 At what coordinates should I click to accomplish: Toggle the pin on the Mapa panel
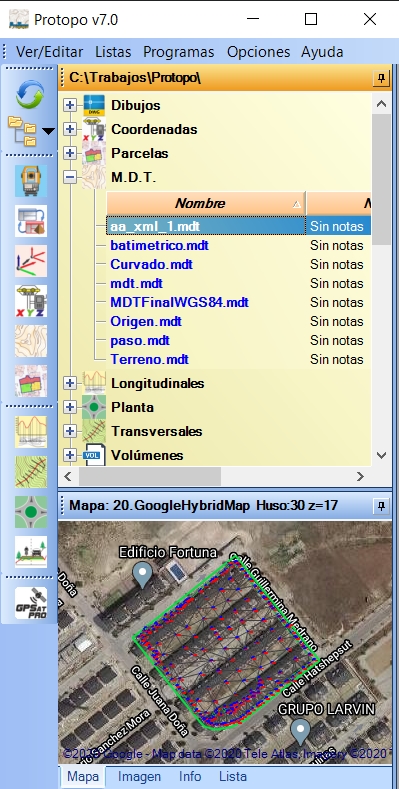point(381,506)
